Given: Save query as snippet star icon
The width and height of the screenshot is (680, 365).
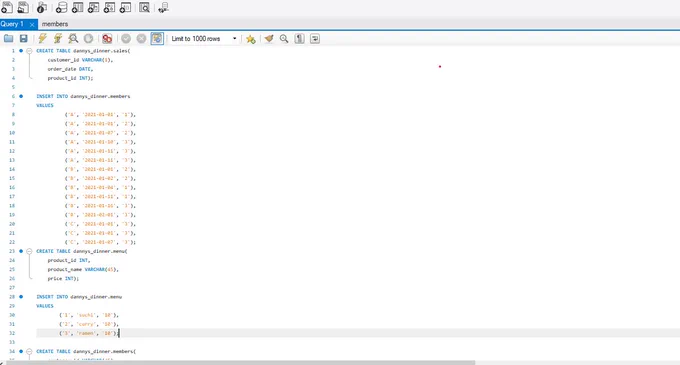Looking at the screenshot, I should (251, 39).
